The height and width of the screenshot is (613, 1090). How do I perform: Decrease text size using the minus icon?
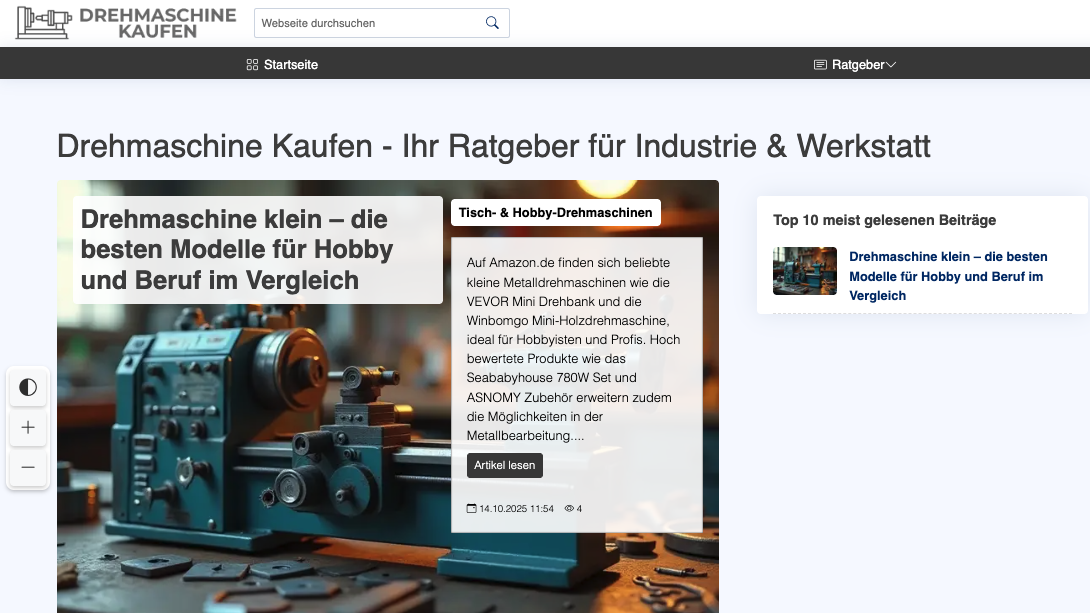coord(28,468)
